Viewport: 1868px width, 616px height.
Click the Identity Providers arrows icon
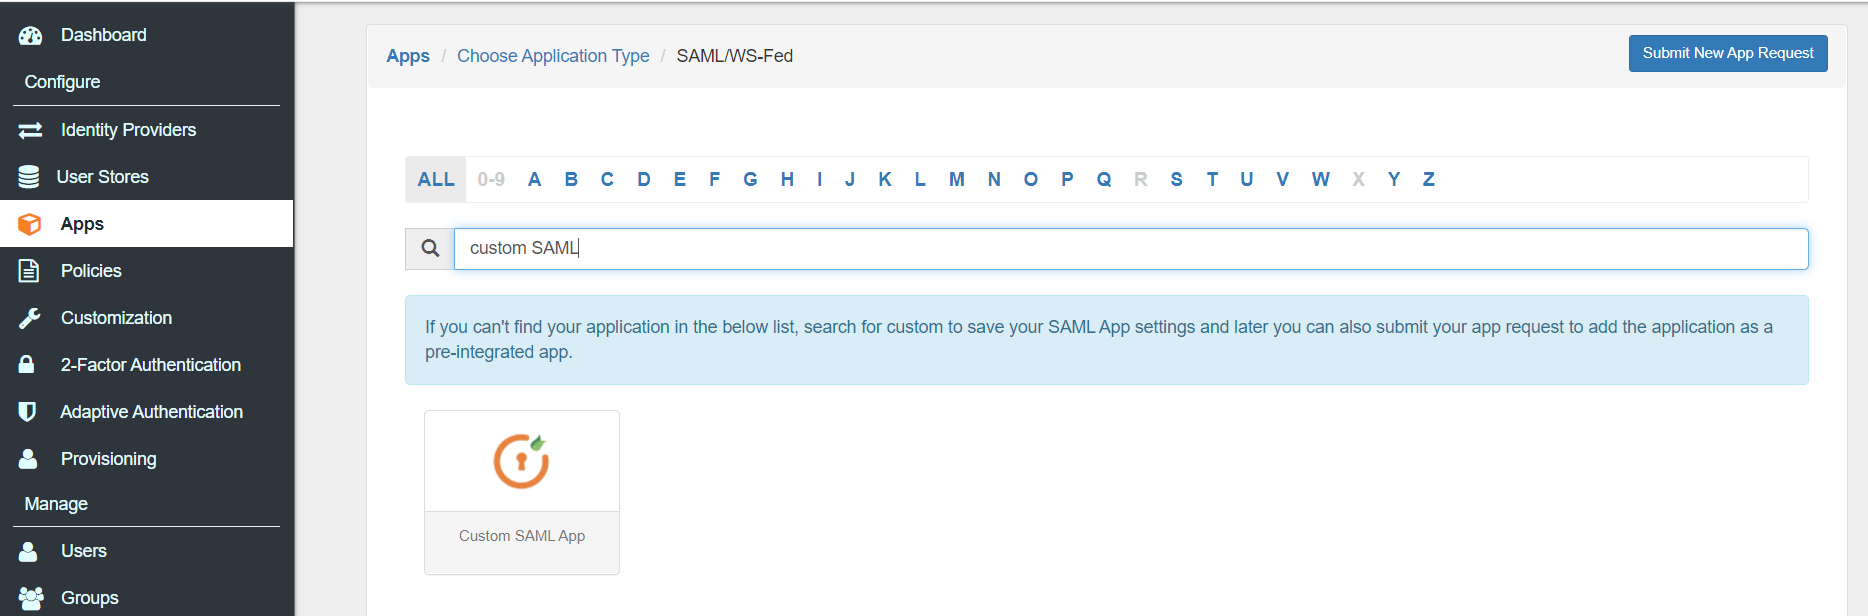point(30,130)
